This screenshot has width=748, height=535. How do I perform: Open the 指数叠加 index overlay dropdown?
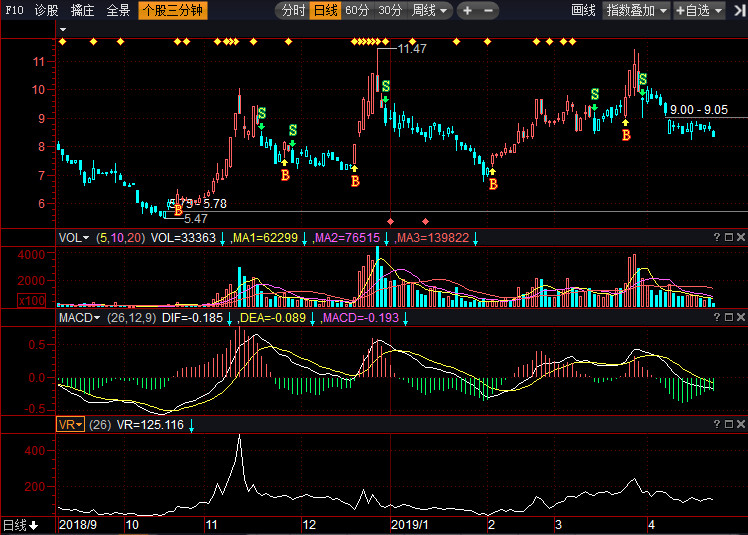[x=636, y=10]
